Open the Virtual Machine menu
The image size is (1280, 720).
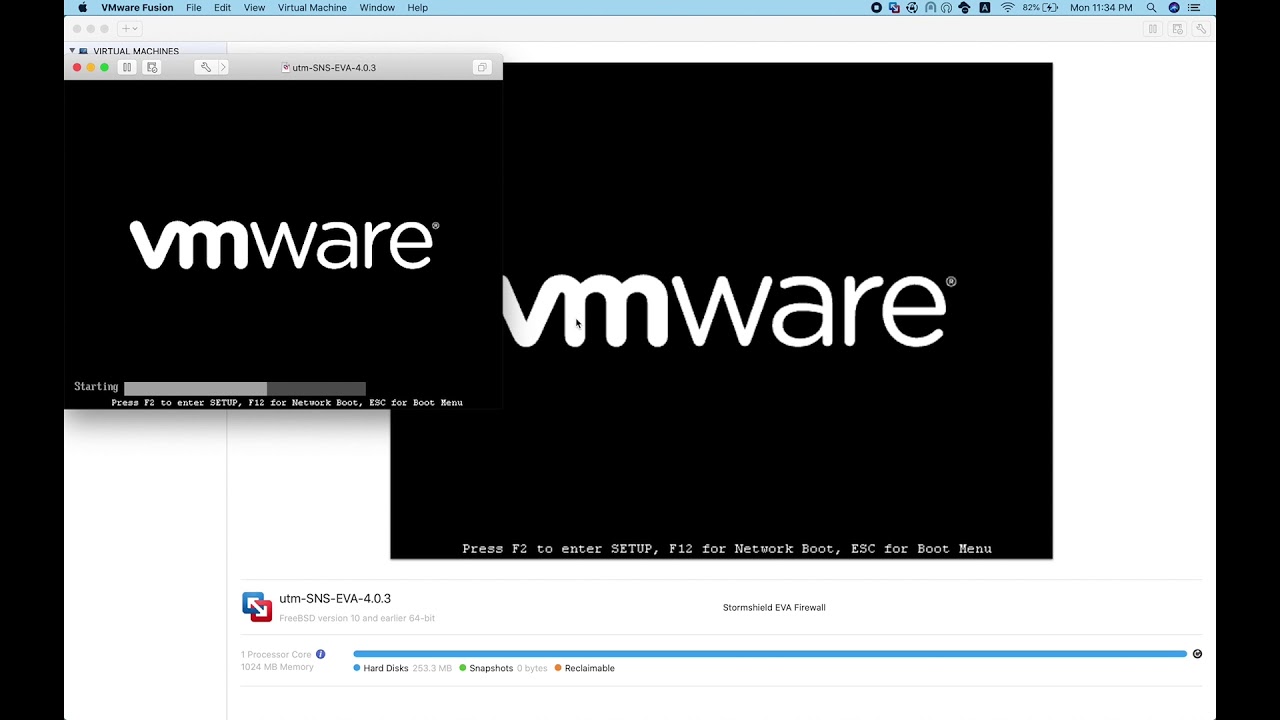(313, 8)
